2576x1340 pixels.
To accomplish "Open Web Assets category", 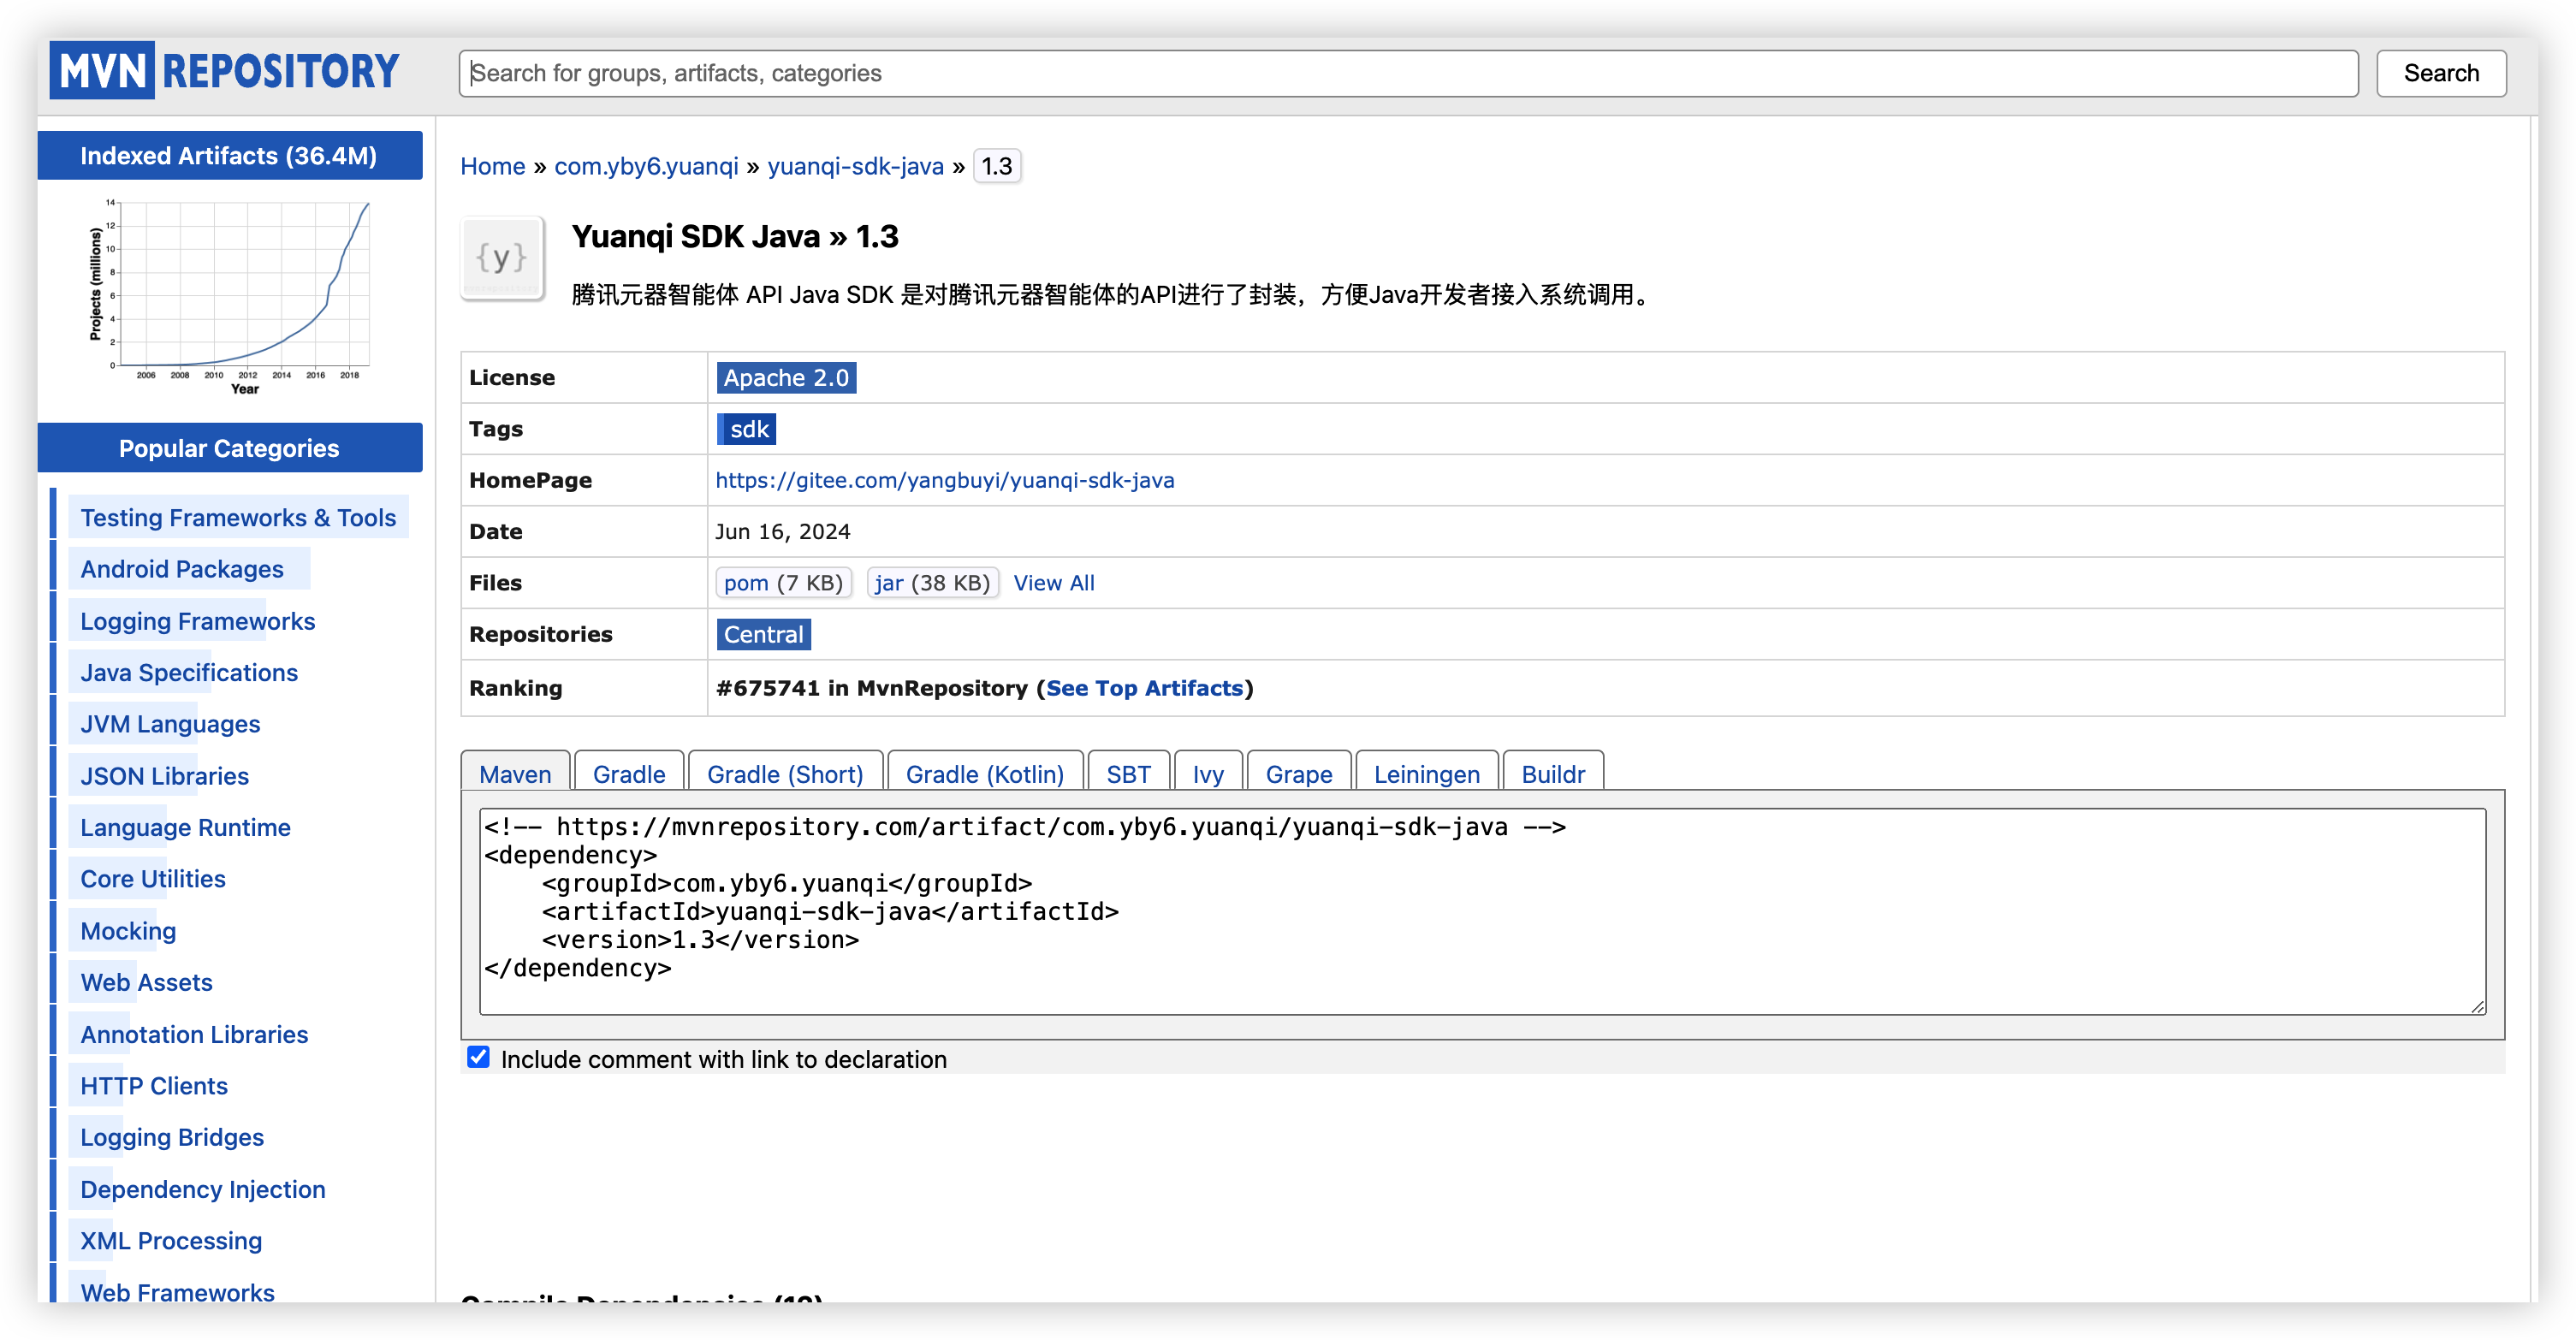I will (146, 982).
